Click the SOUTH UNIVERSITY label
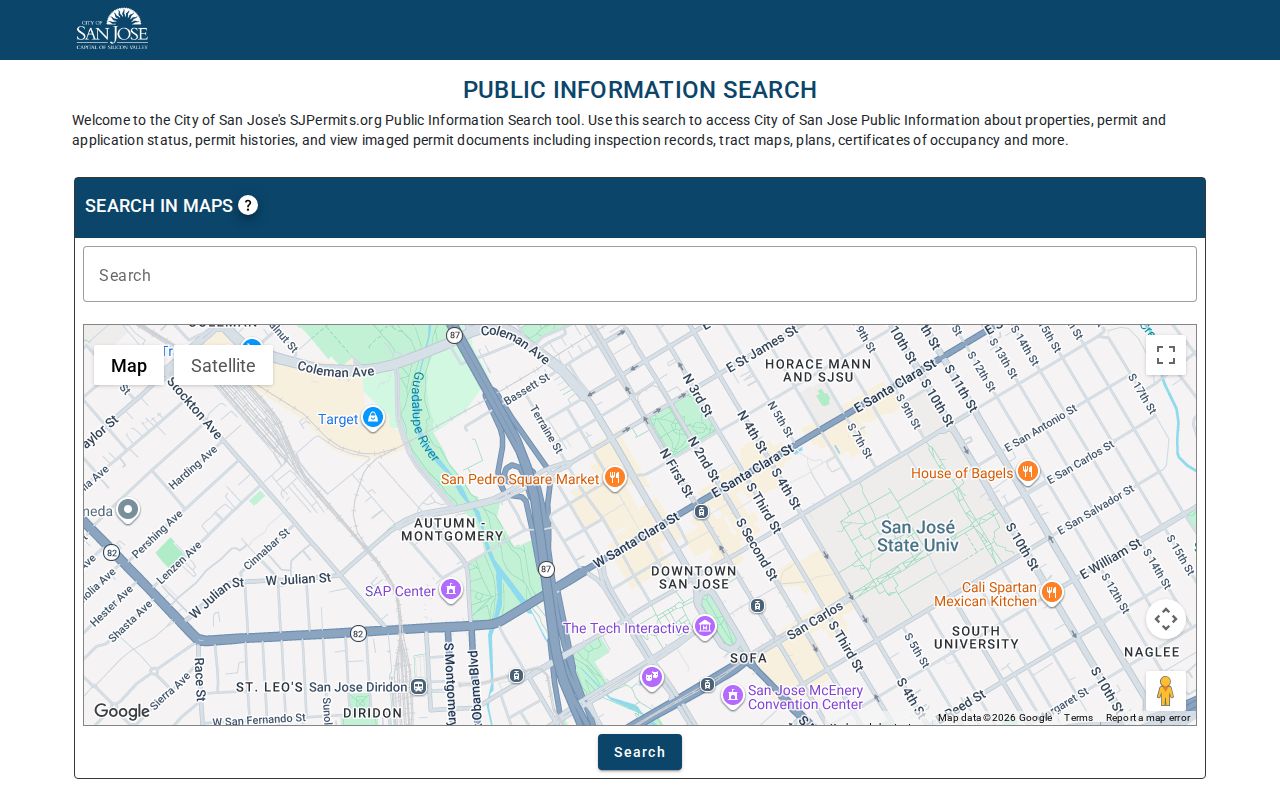Screen dimensions: 1280x800 [x=976, y=637]
